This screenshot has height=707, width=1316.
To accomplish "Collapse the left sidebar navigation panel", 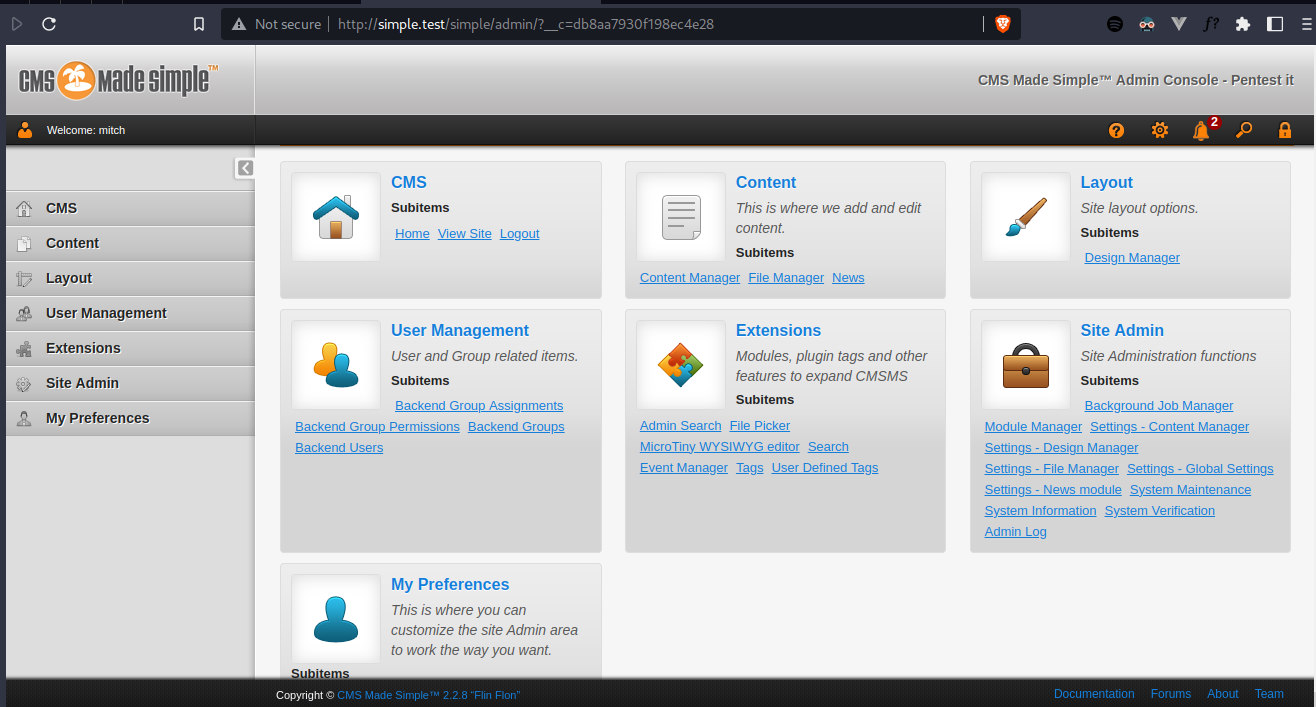I will click(x=245, y=168).
